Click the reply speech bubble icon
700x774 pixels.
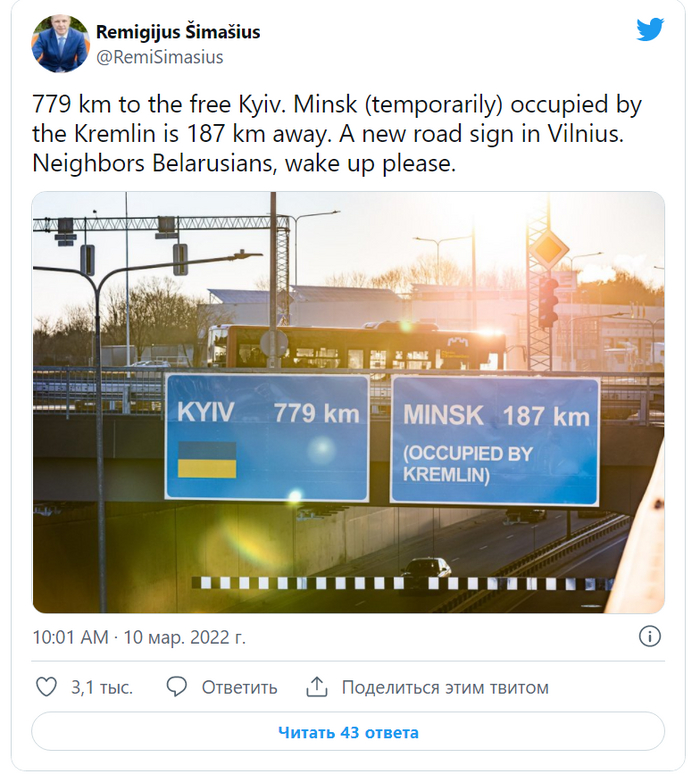tap(177, 687)
